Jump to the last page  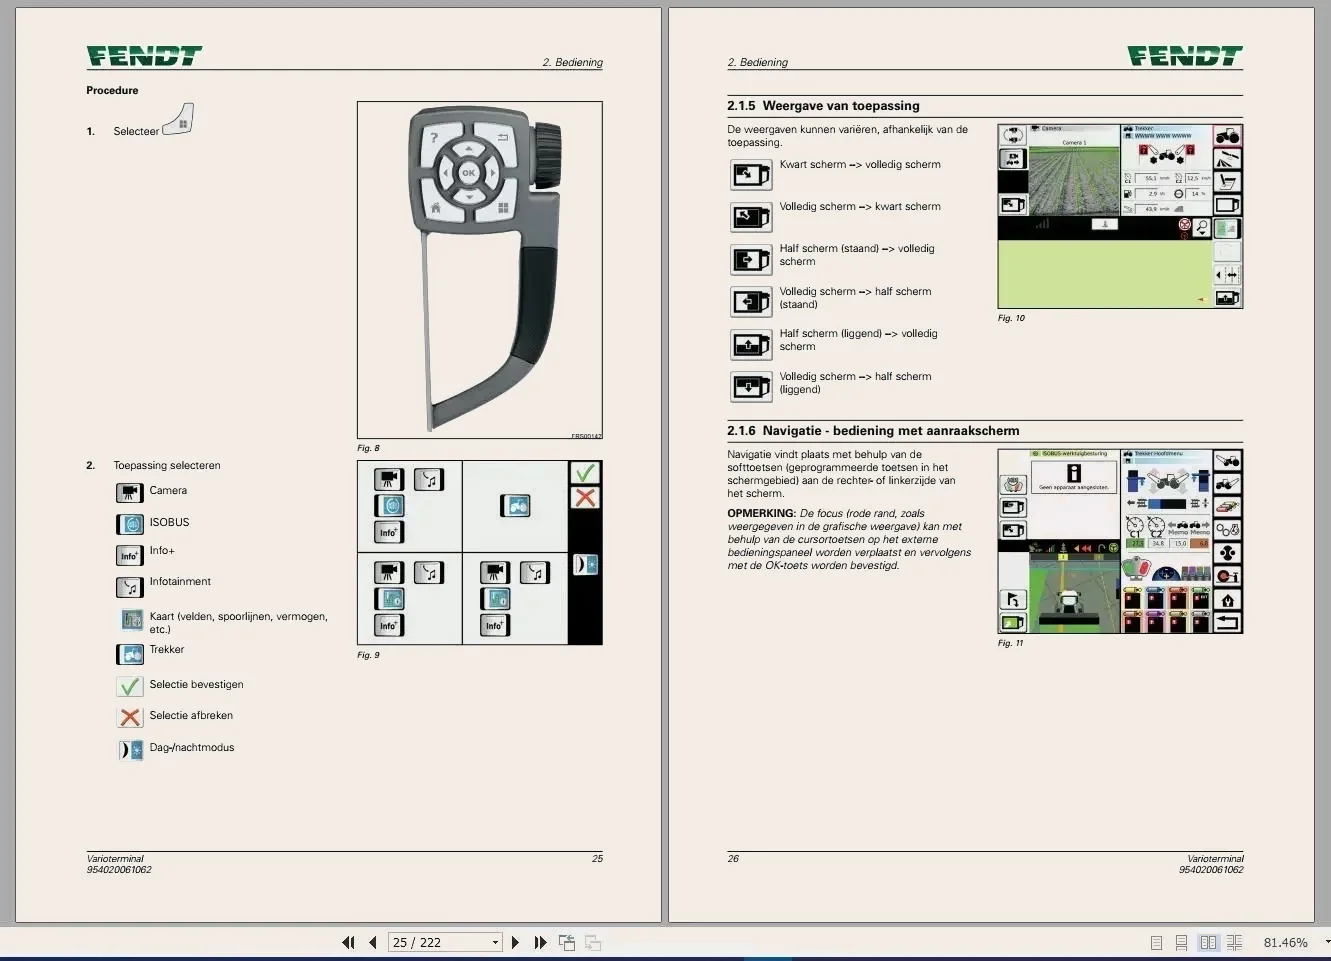click(x=540, y=942)
